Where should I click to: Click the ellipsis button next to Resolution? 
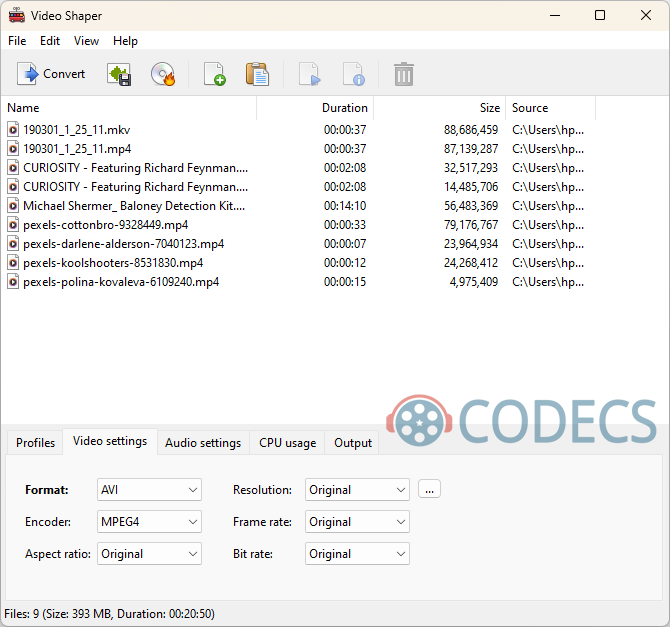(x=429, y=489)
